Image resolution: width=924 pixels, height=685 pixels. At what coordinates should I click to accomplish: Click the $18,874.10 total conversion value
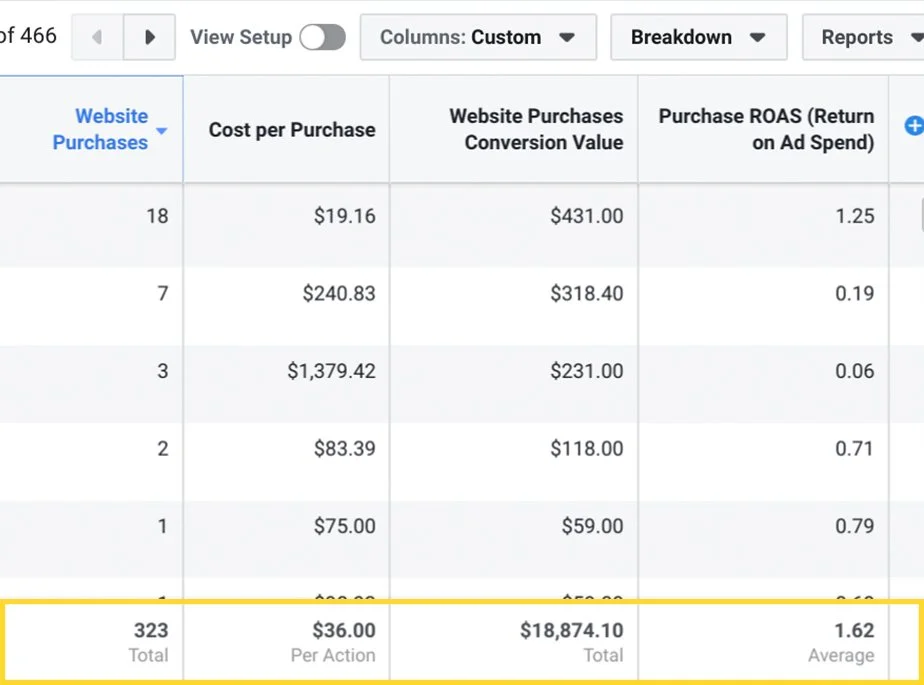click(x=571, y=631)
